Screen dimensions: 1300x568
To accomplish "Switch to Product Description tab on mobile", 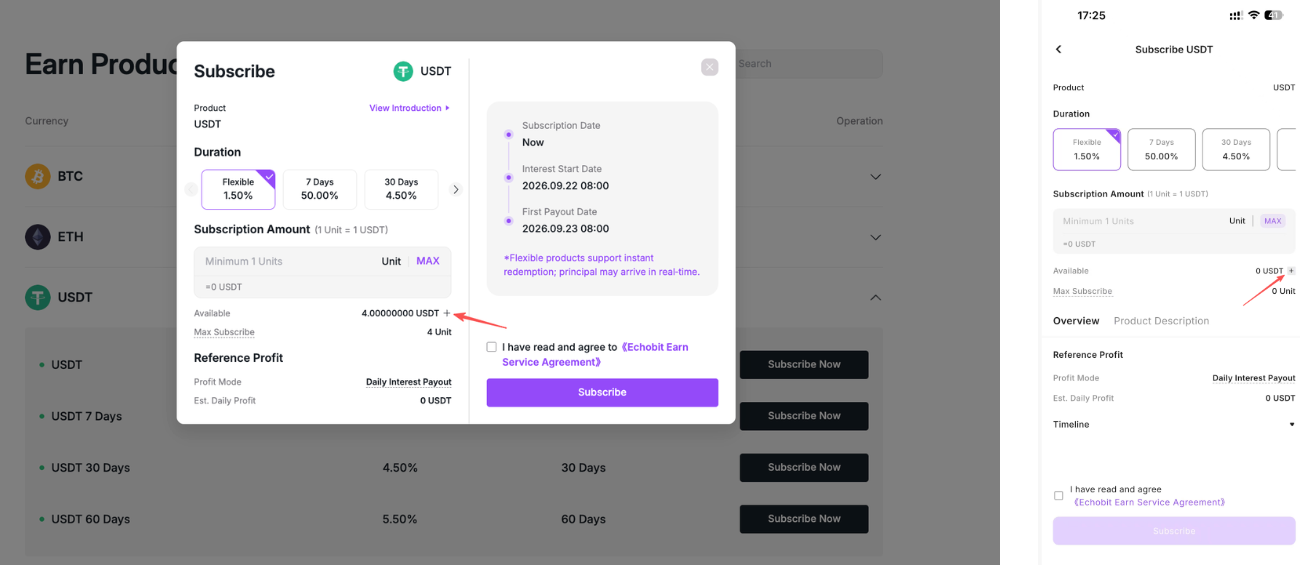I will [1161, 321].
